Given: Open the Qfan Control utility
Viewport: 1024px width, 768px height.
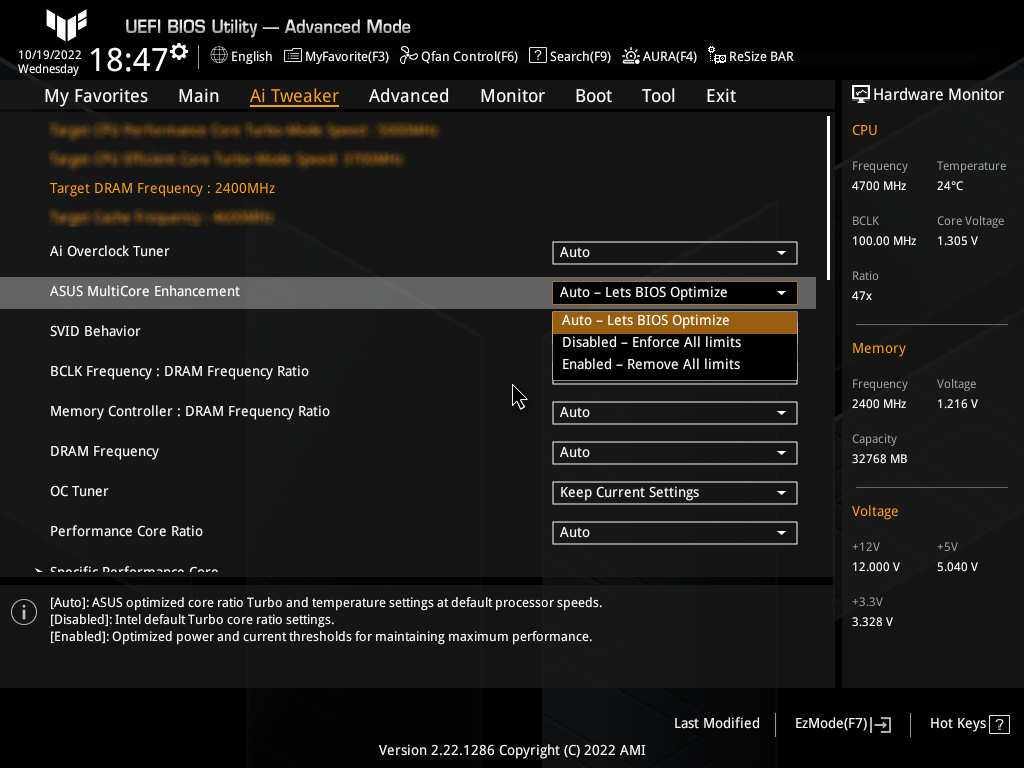Looking at the screenshot, I should (459, 56).
